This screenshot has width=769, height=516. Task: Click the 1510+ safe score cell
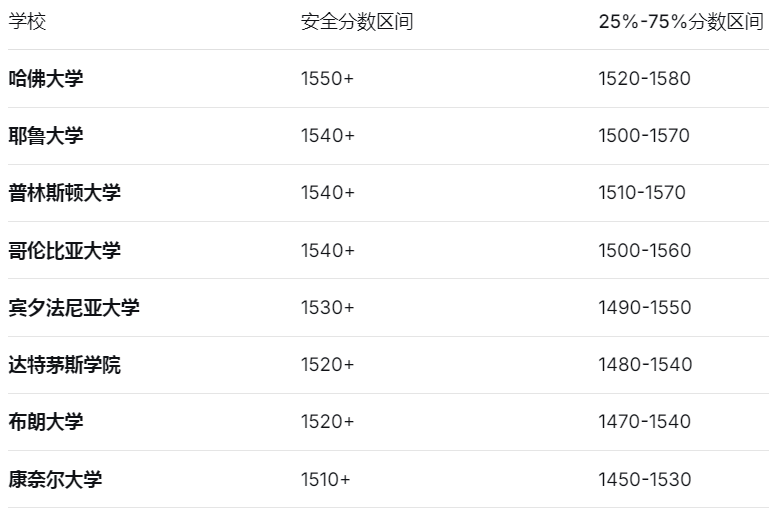point(326,480)
